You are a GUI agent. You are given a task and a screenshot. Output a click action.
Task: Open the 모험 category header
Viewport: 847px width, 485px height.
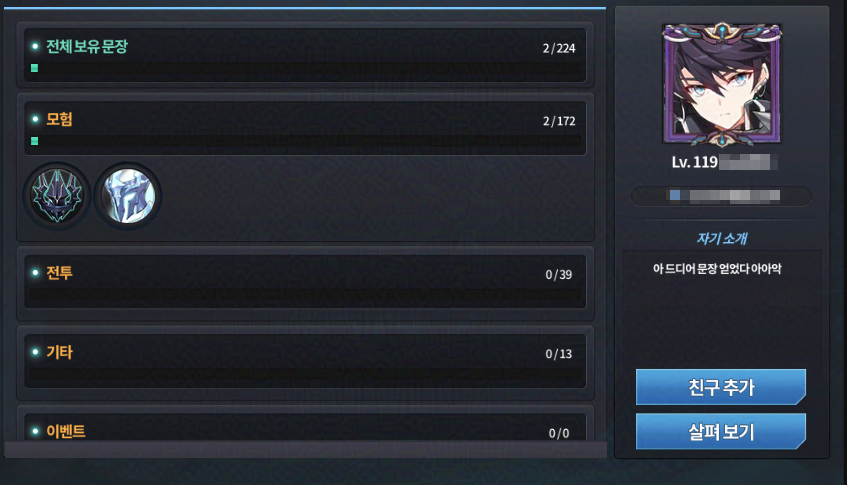point(305,129)
